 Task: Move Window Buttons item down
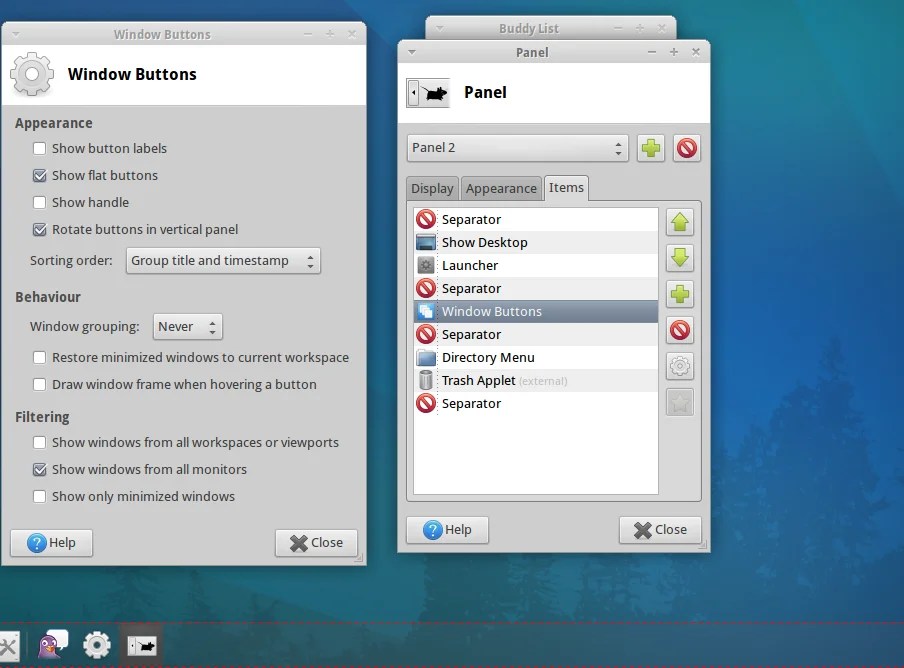coord(680,258)
